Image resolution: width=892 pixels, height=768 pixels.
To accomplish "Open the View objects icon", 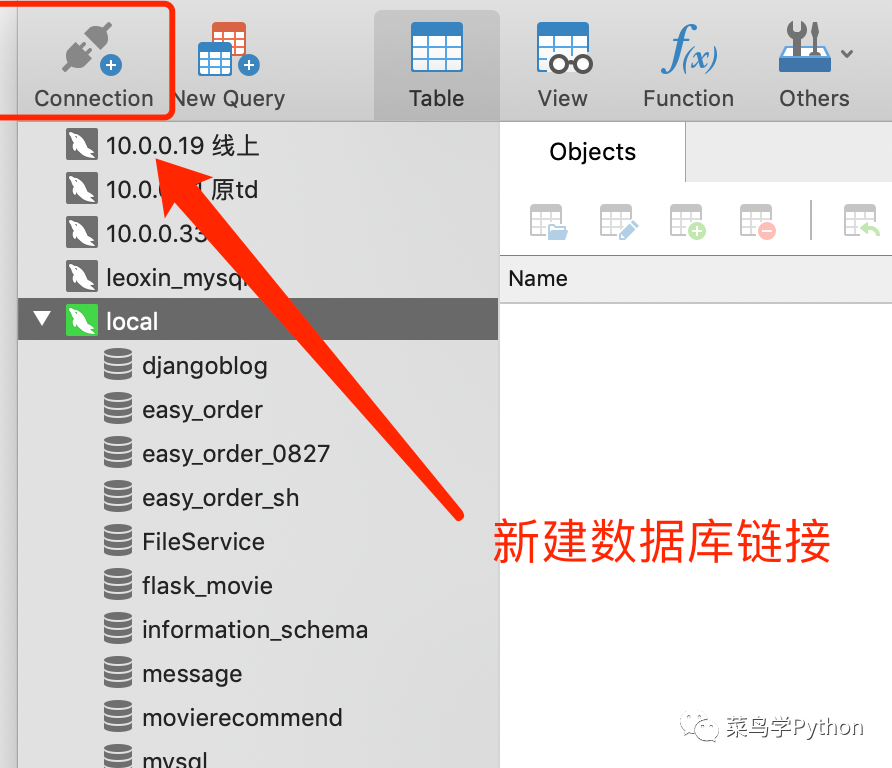I will click(x=564, y=49).
